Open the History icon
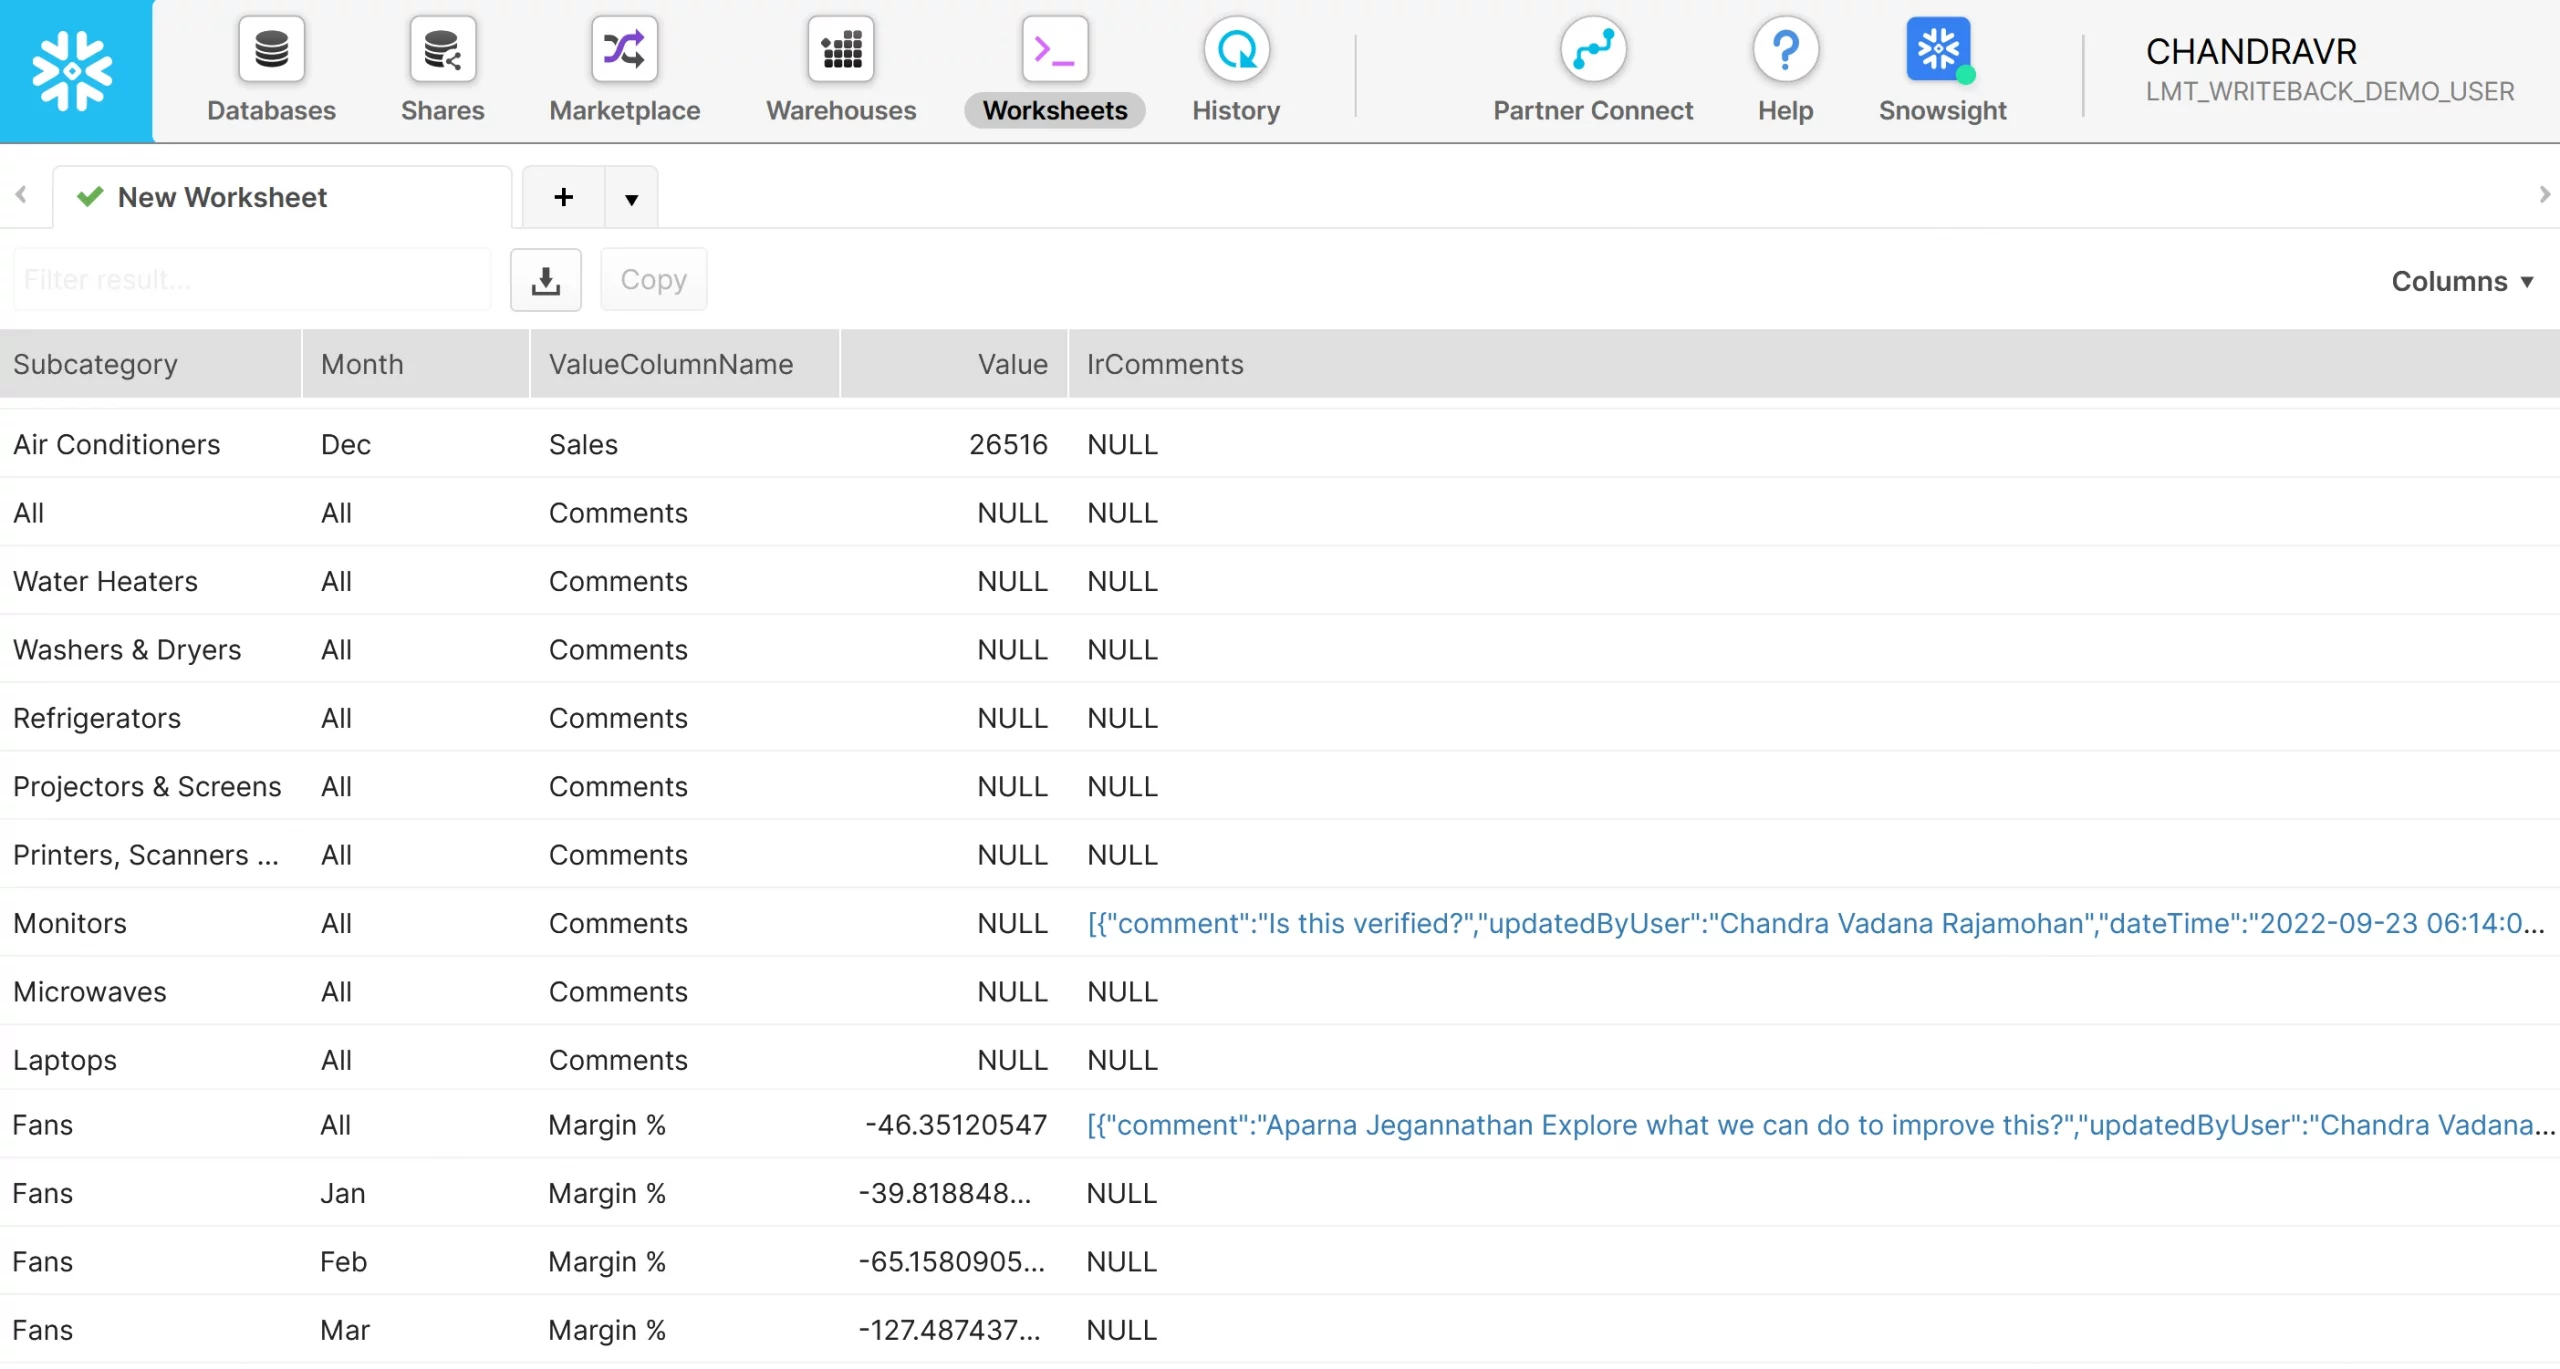Image resolution: width=2560 pixels, height=1369 pixels. 1236,49
